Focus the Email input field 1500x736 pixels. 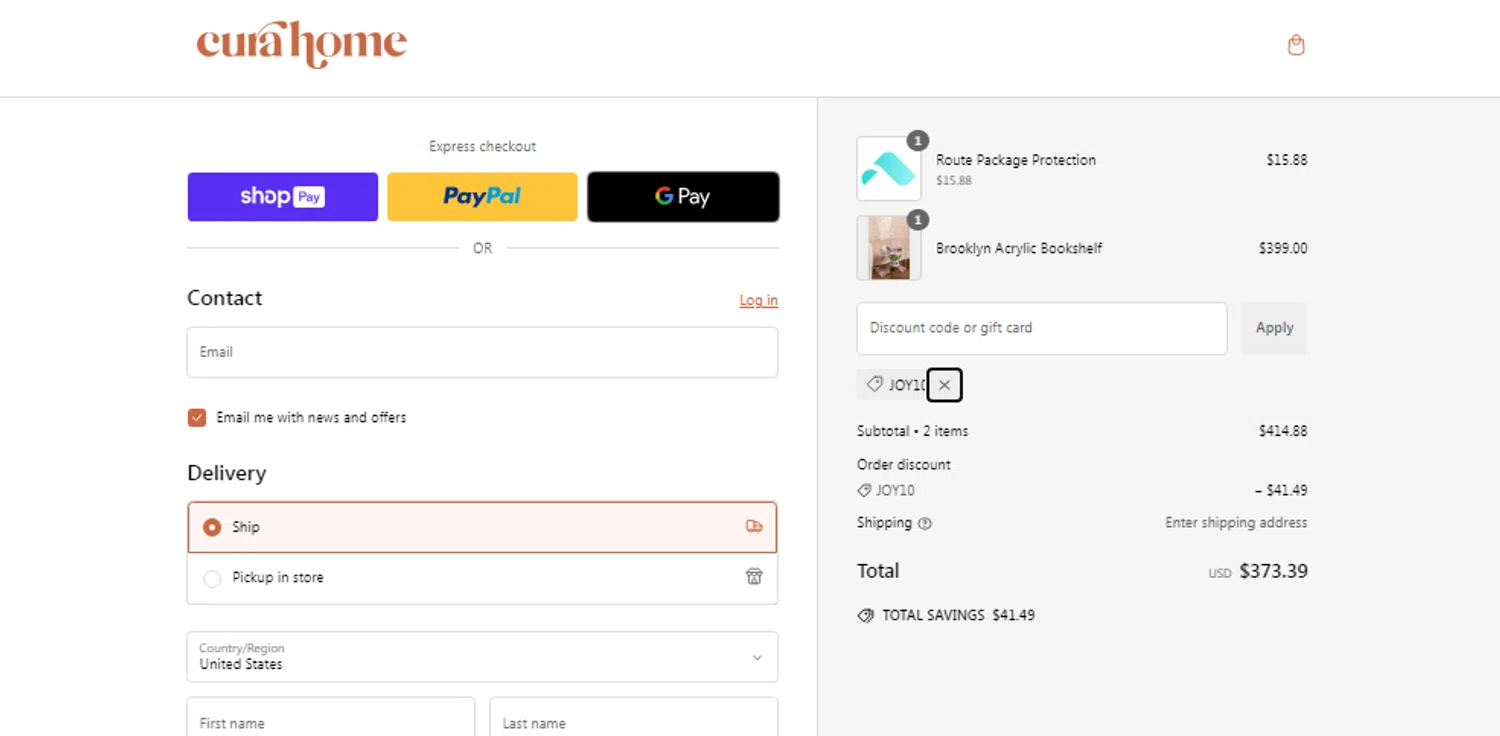(x=482, y=352)
